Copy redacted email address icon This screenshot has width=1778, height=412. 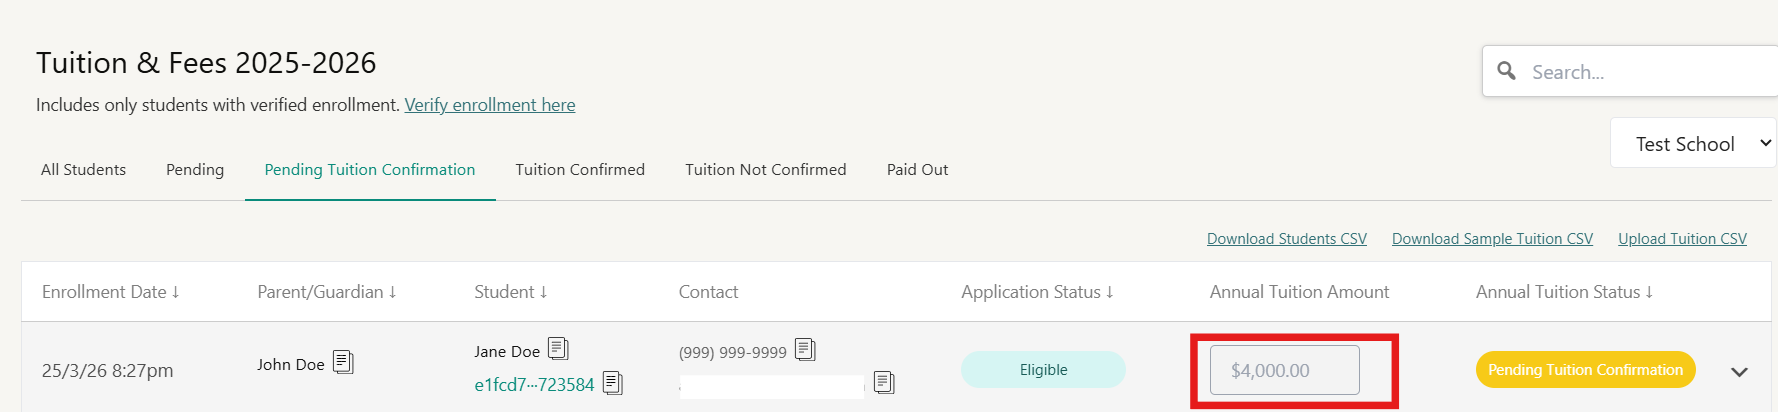884,382
